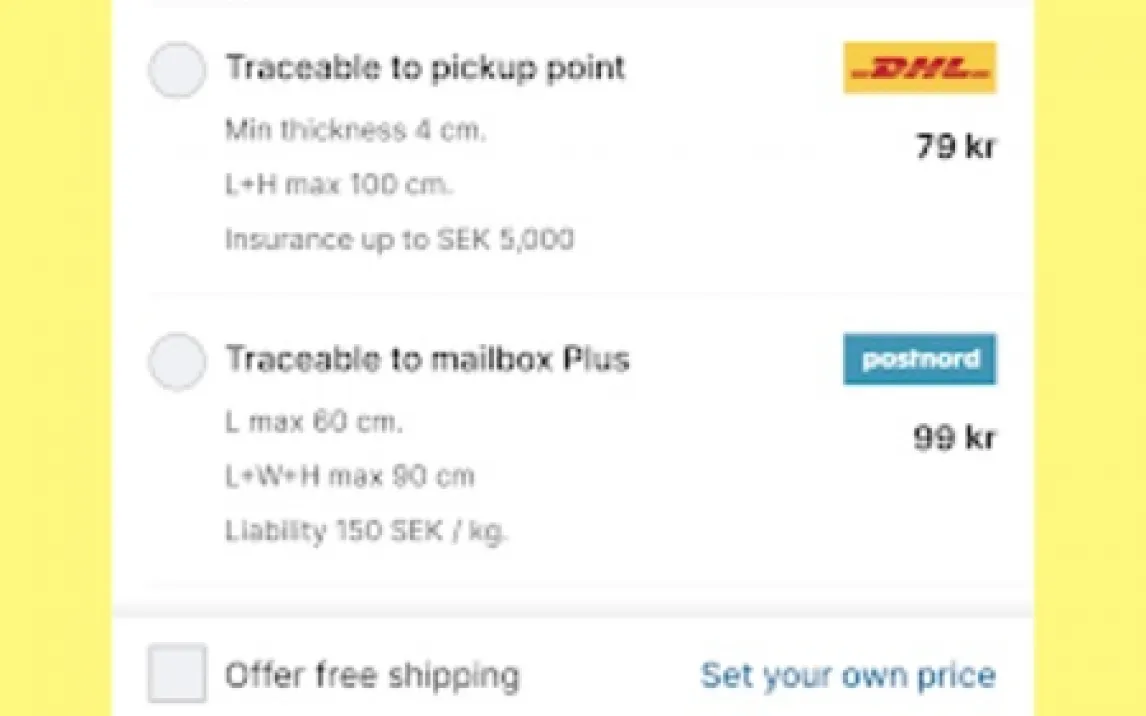Viewport: 1146px width, 716px height.
Task: Click the "Traceable to mailbox Plus" title
Action: tap(427, 359)
